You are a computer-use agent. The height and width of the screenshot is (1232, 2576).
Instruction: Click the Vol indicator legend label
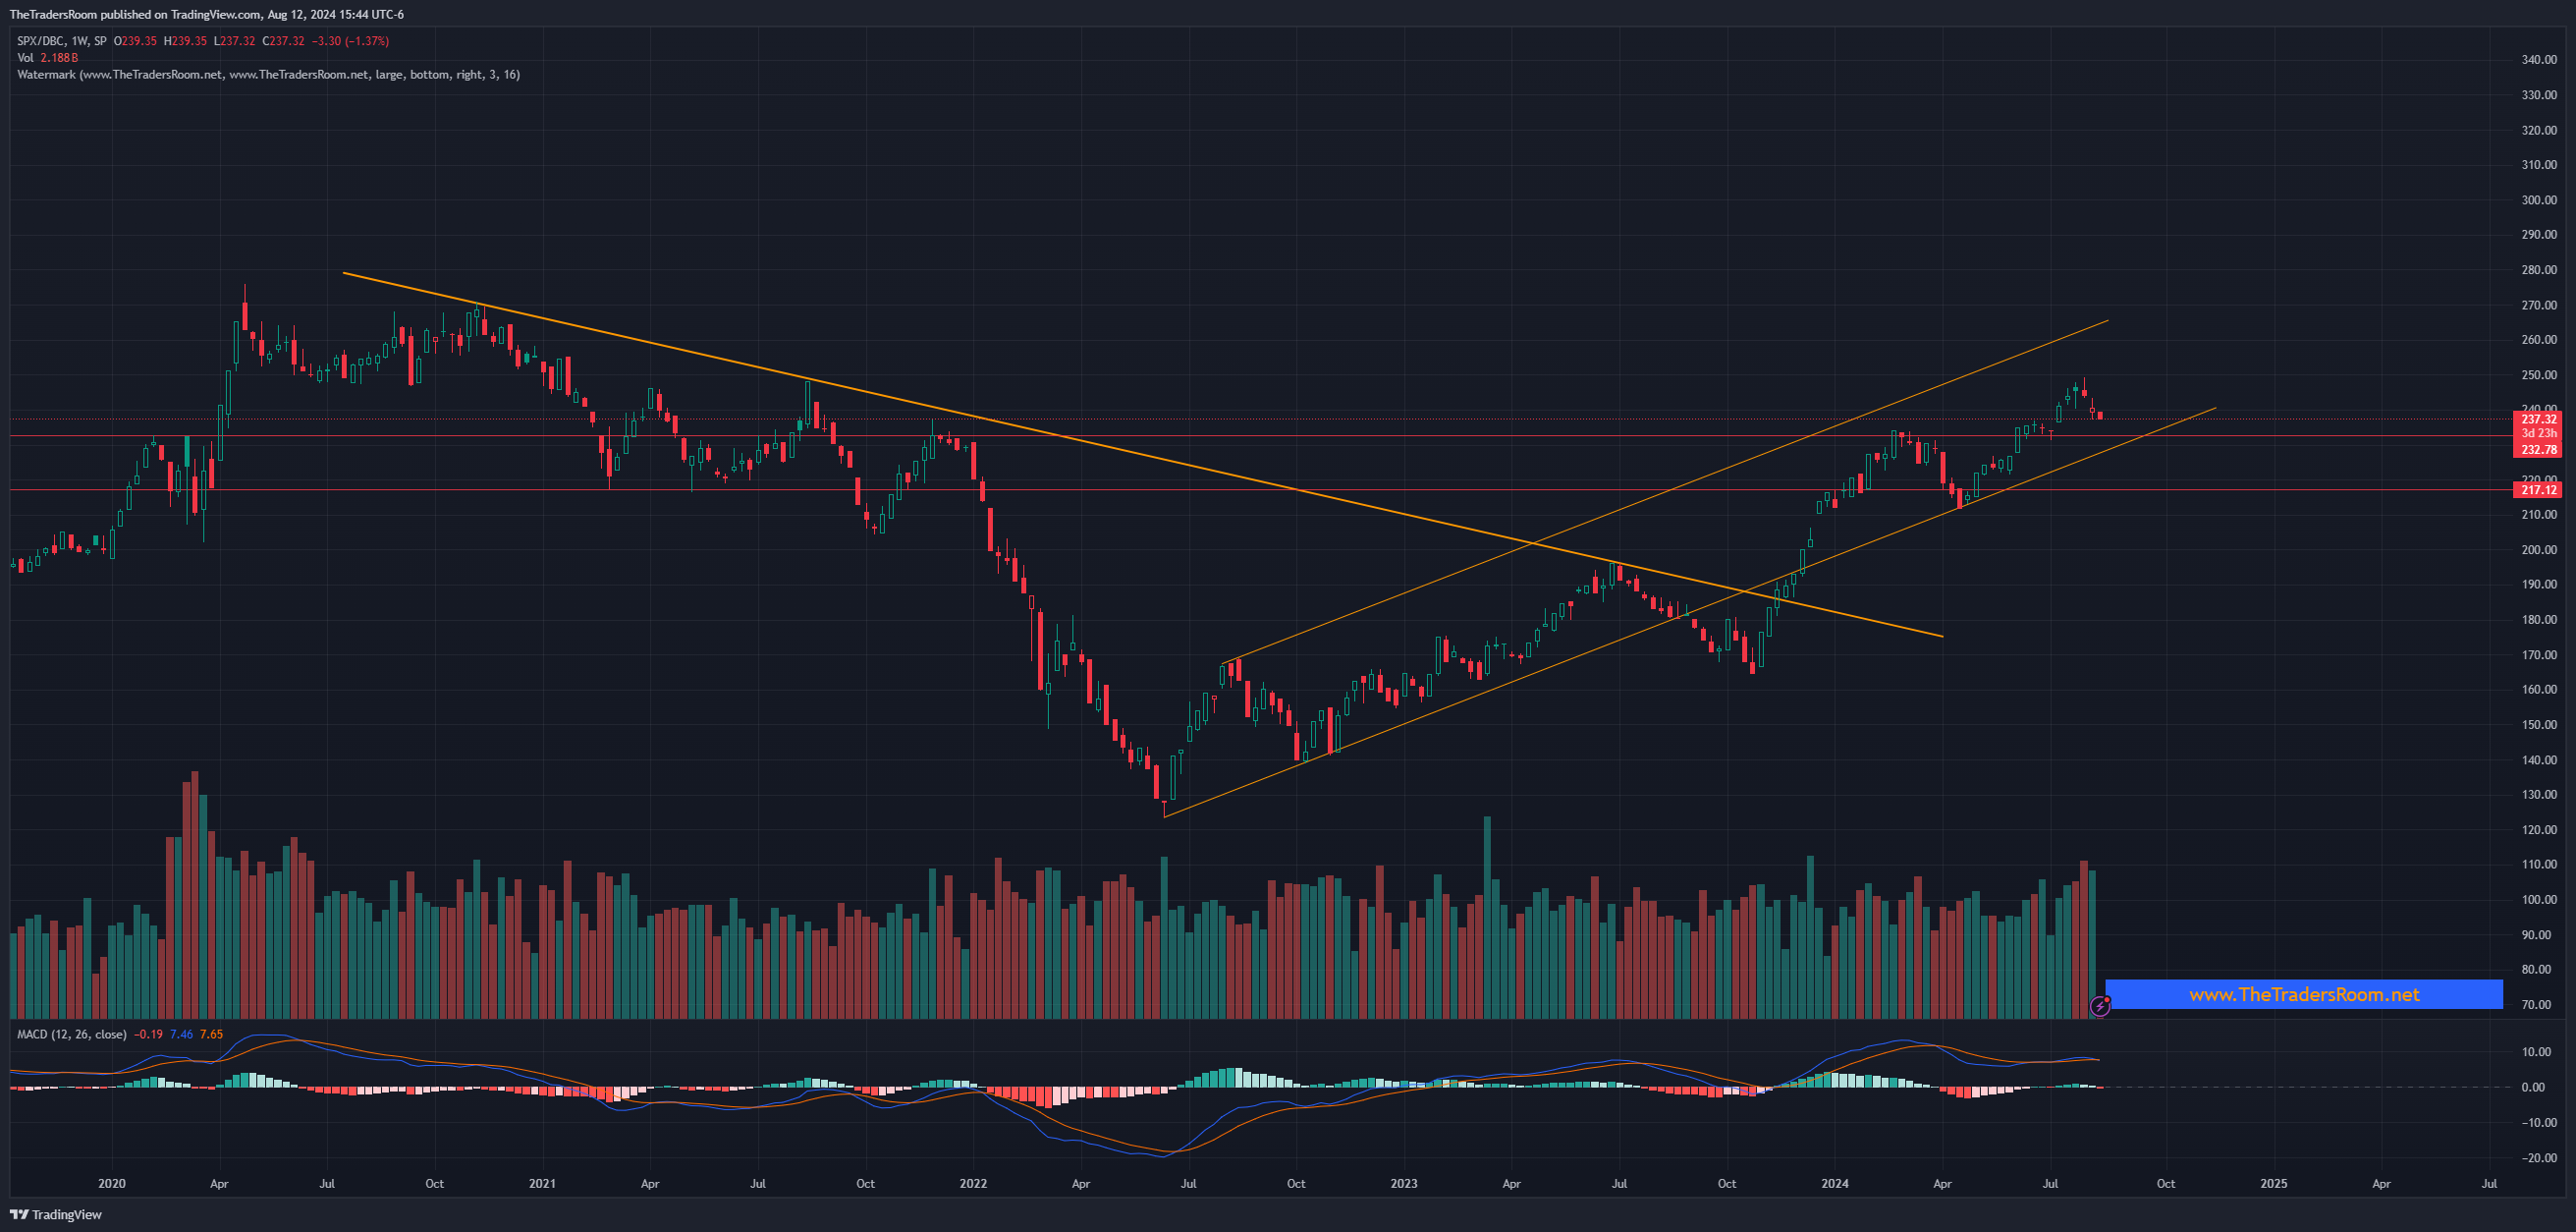pyautogui.click(x=25, y=58)
